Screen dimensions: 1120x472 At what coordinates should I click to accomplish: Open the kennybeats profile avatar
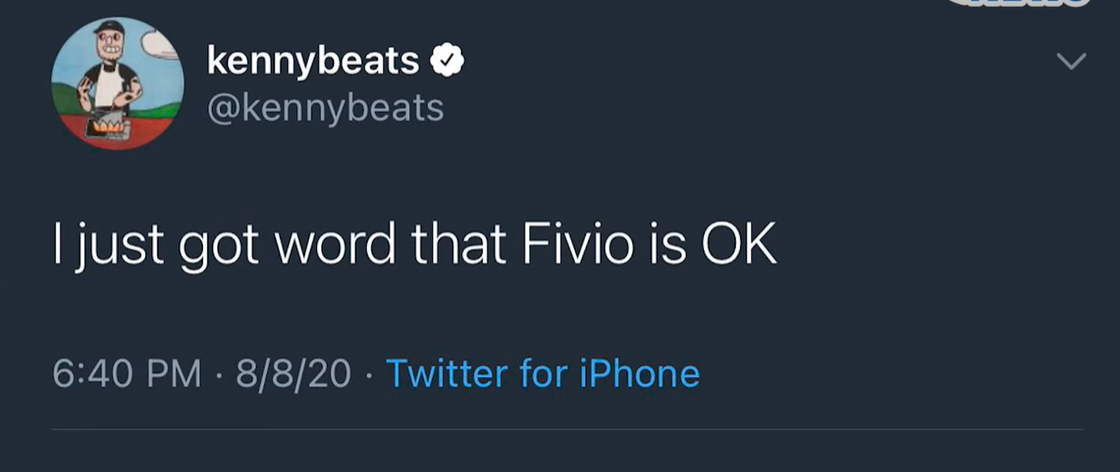click(x=118, y=84)
